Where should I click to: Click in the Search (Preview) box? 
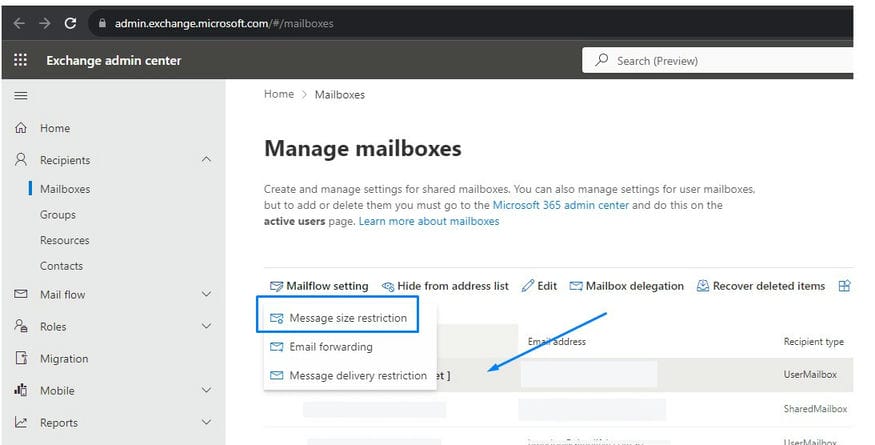point(718,60)
